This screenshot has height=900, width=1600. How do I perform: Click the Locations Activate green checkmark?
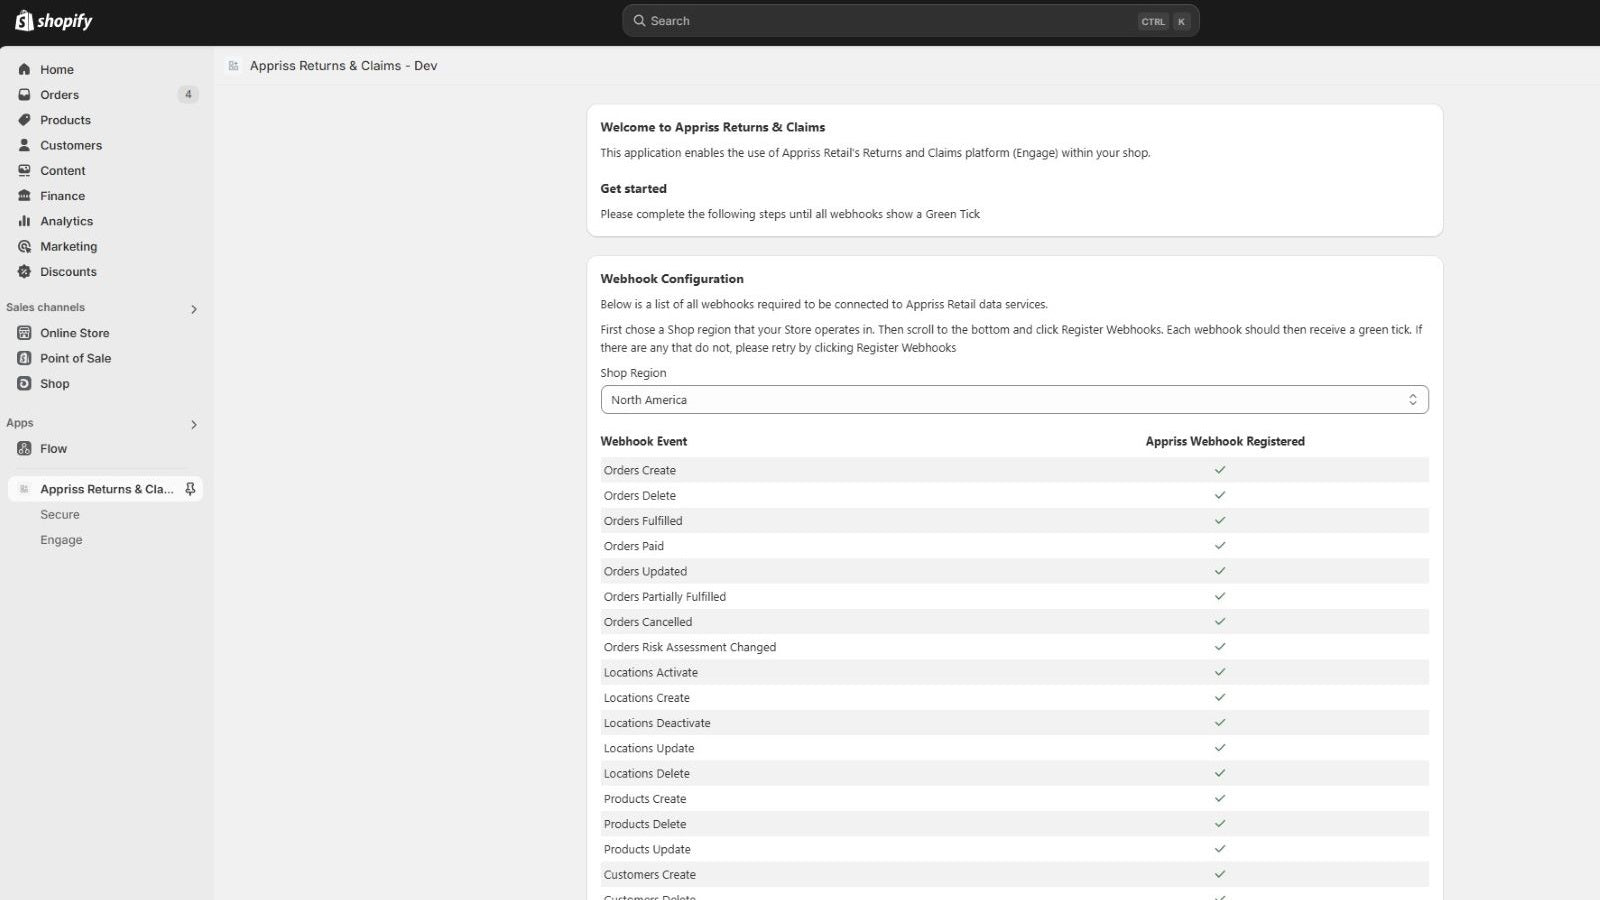1220,672
